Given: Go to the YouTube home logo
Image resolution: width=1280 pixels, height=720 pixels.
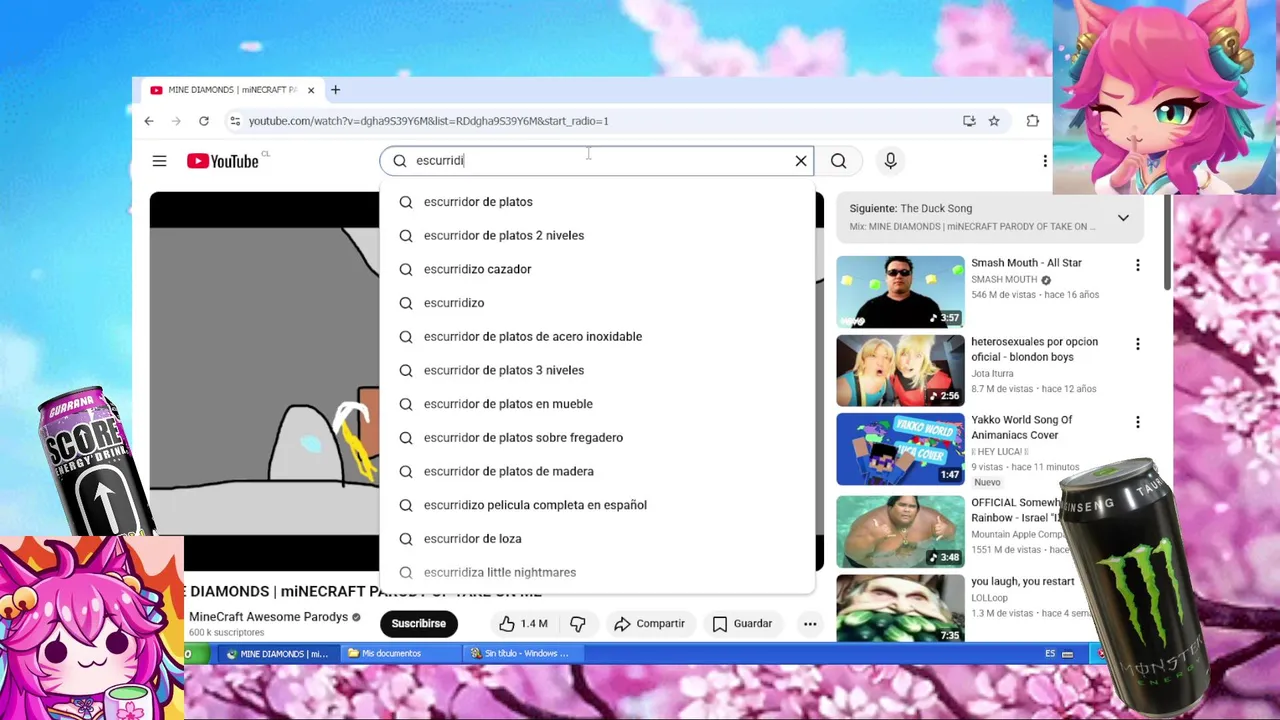Looking at the screenshot, I should [x=223, y=161].
